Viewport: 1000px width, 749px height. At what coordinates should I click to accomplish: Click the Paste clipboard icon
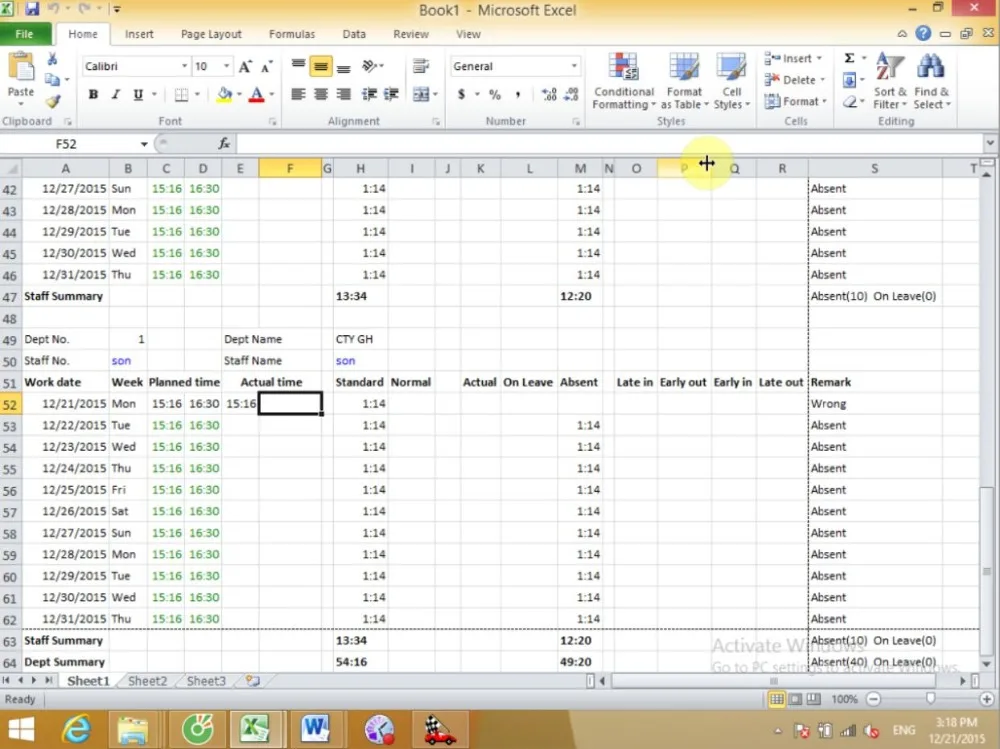click(x=20, y=68)
